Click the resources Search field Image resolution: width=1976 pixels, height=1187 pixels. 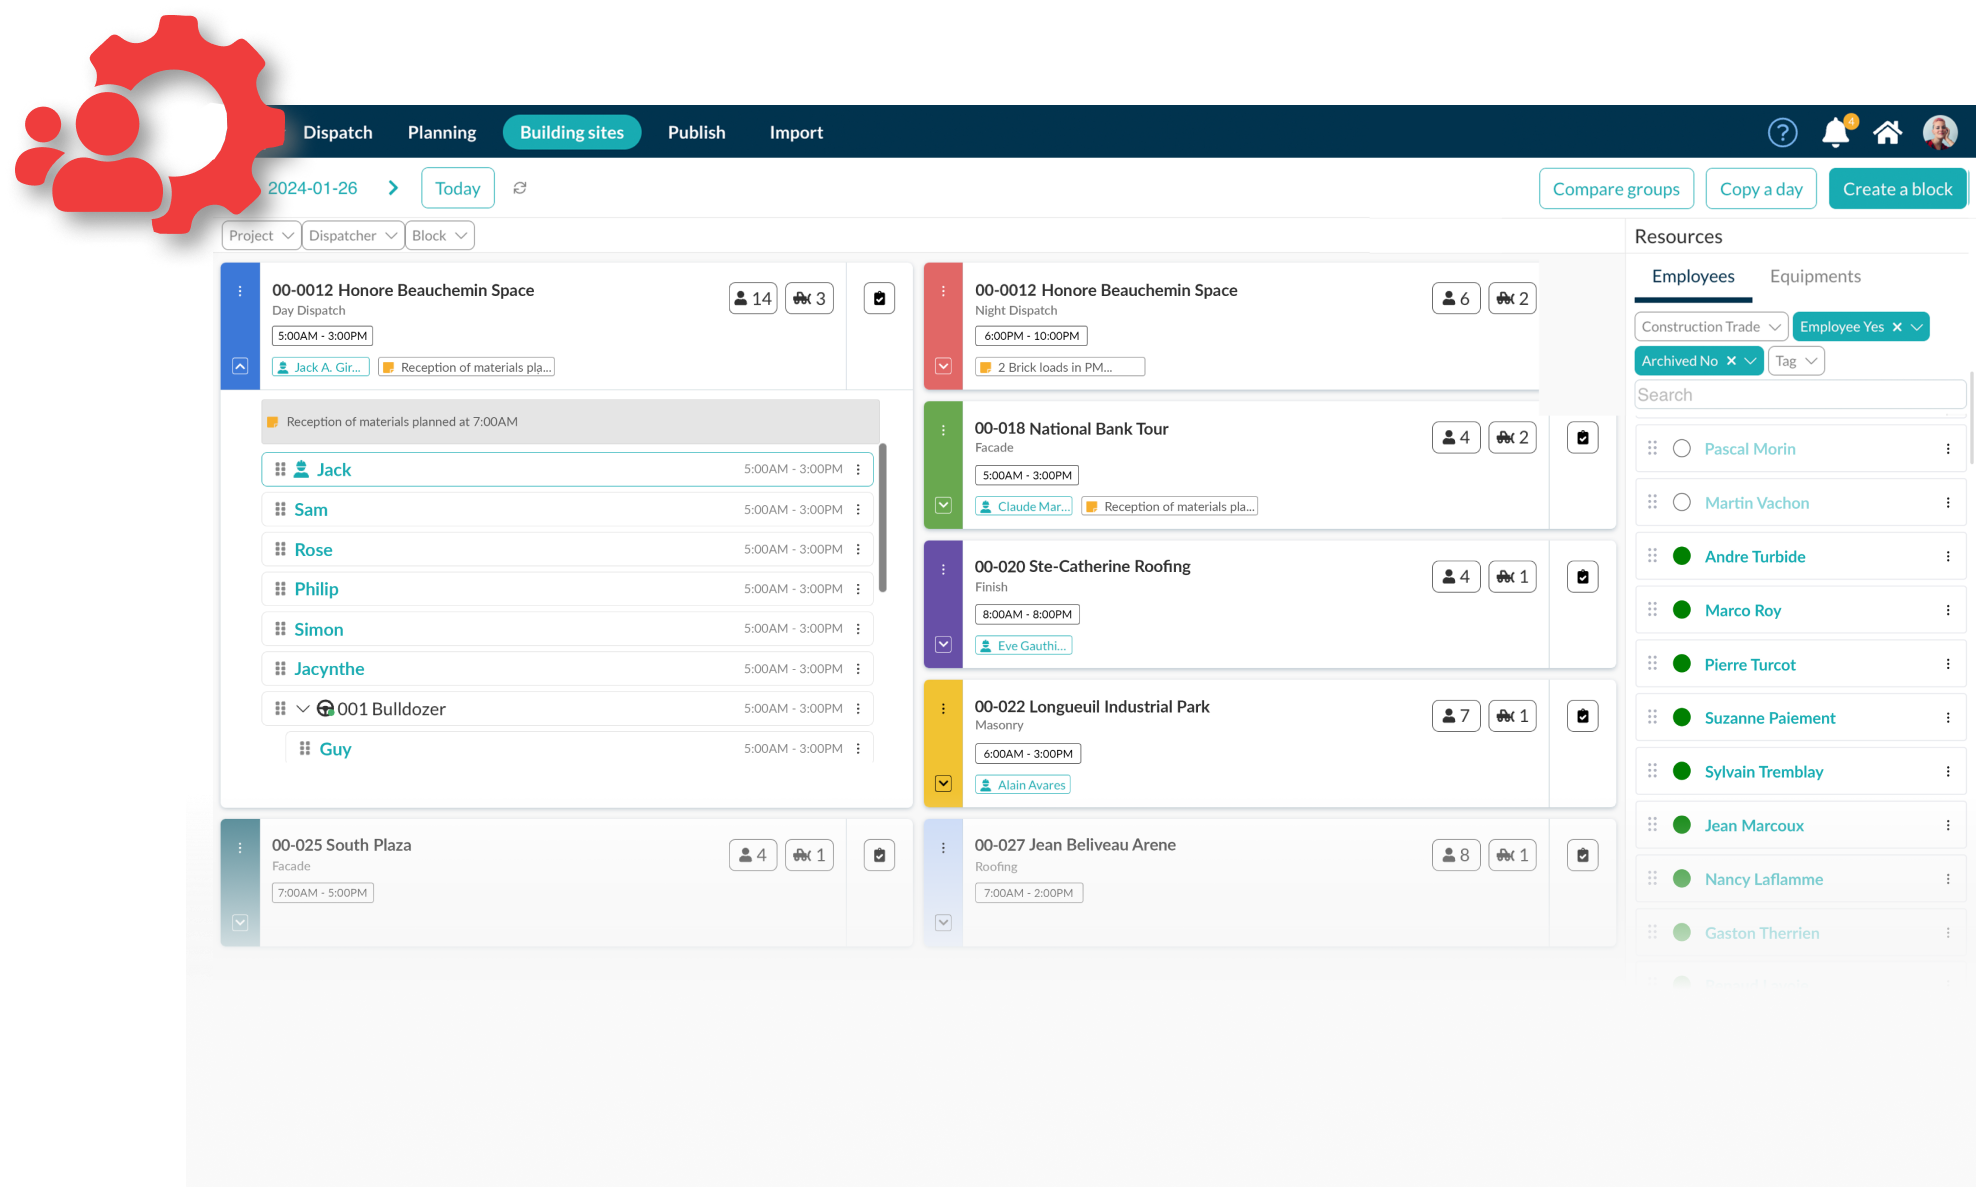1799,395
